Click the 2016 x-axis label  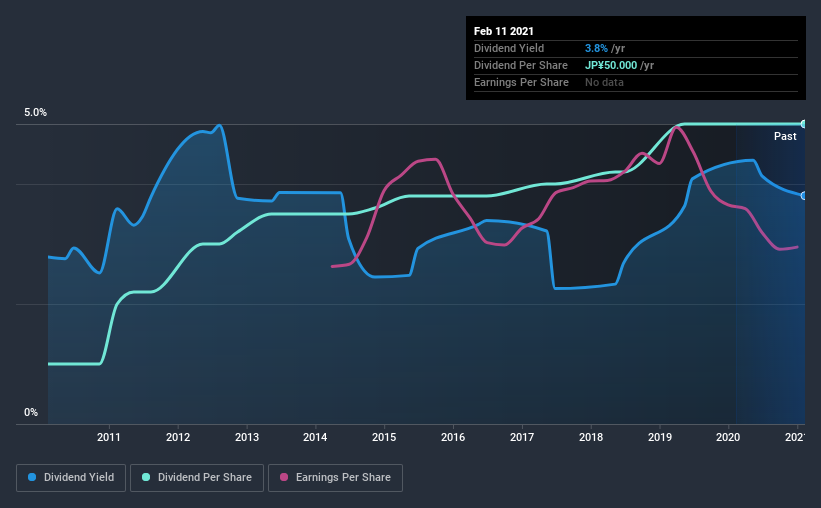[453, 437]
